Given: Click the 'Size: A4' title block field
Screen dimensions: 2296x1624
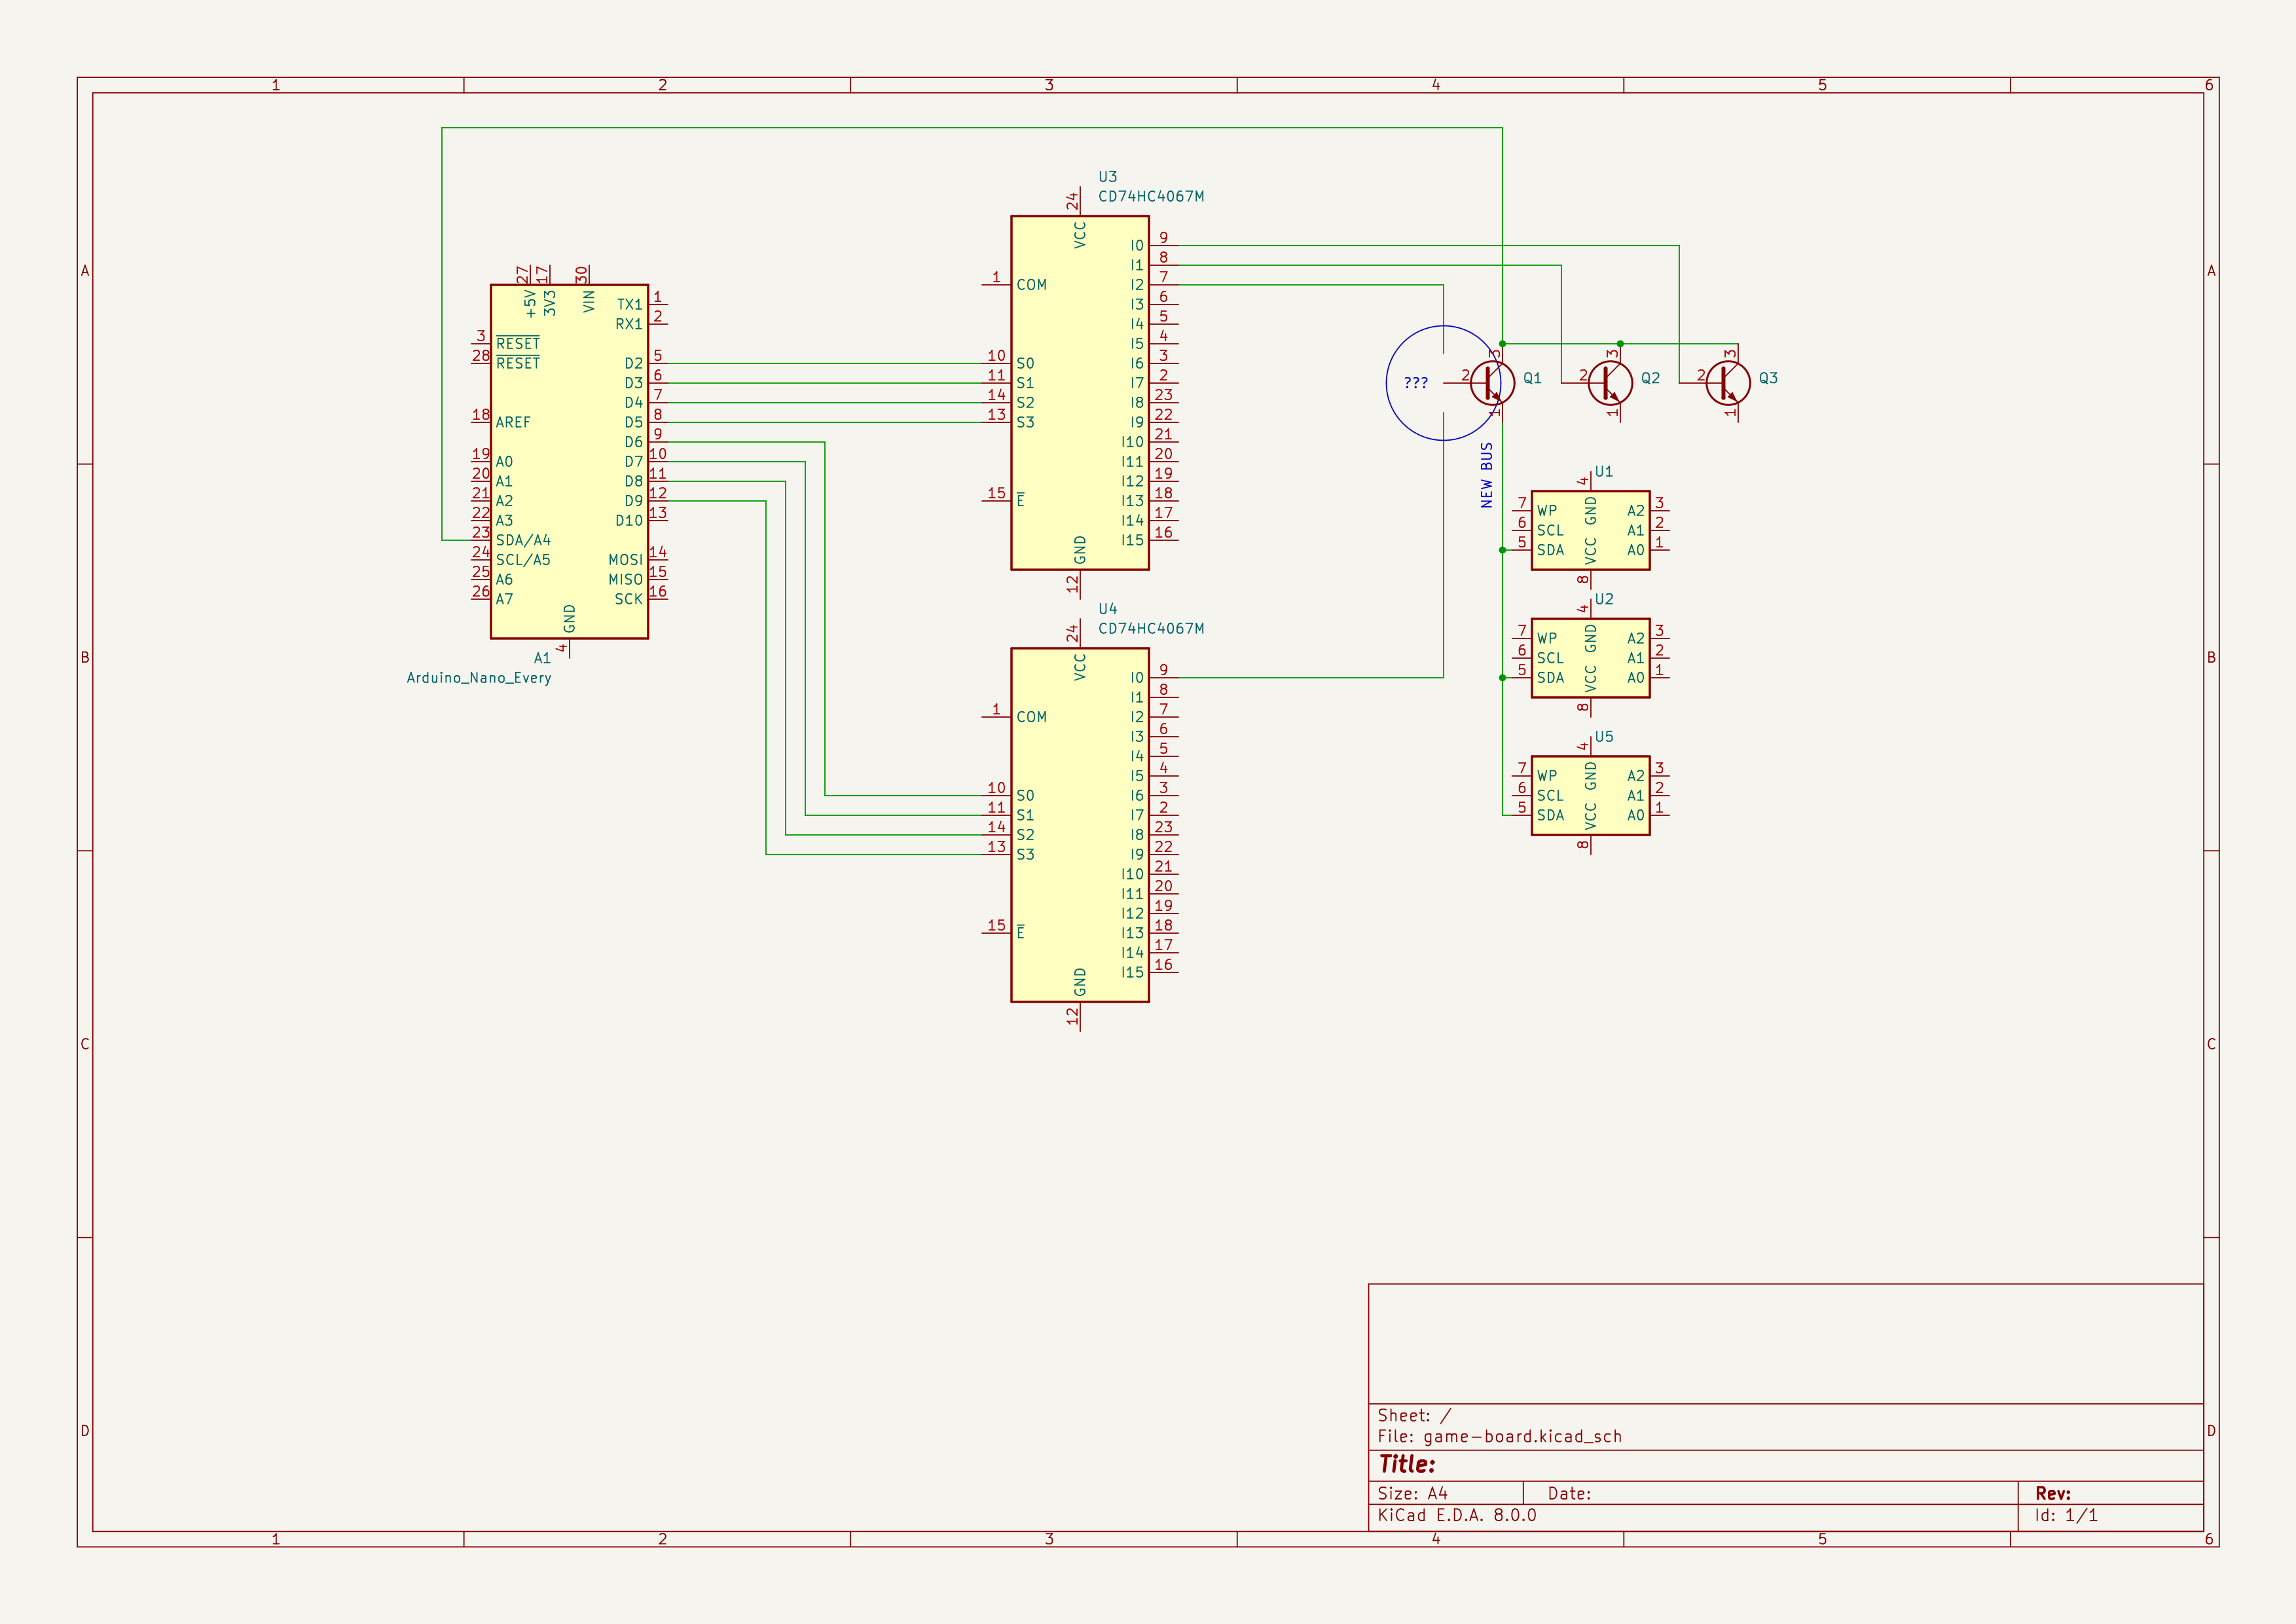Looking at the screenshot, I should pos(1412,1493).
